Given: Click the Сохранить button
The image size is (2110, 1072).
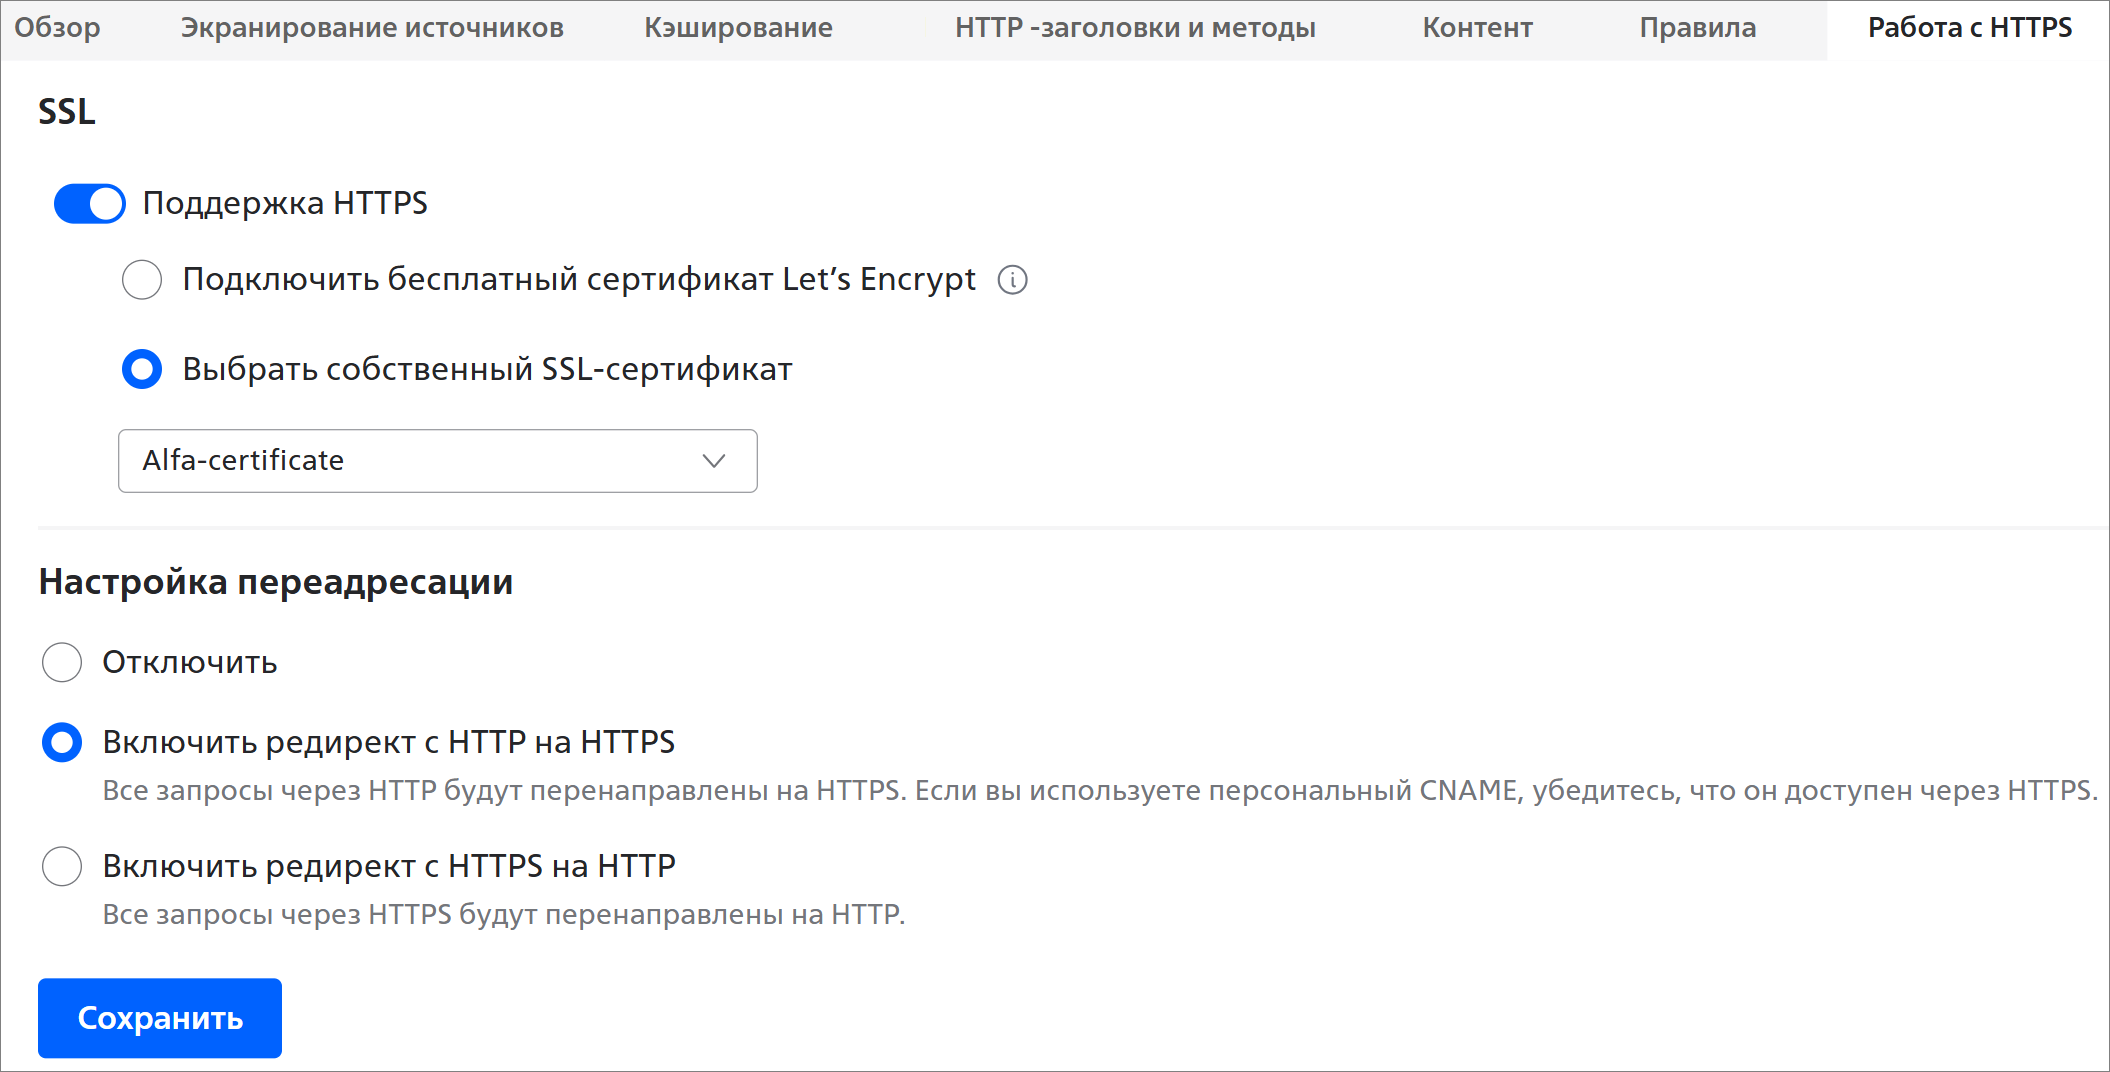Looking at the screenshot, I should pyautogui.click(x=160, y=1018).
